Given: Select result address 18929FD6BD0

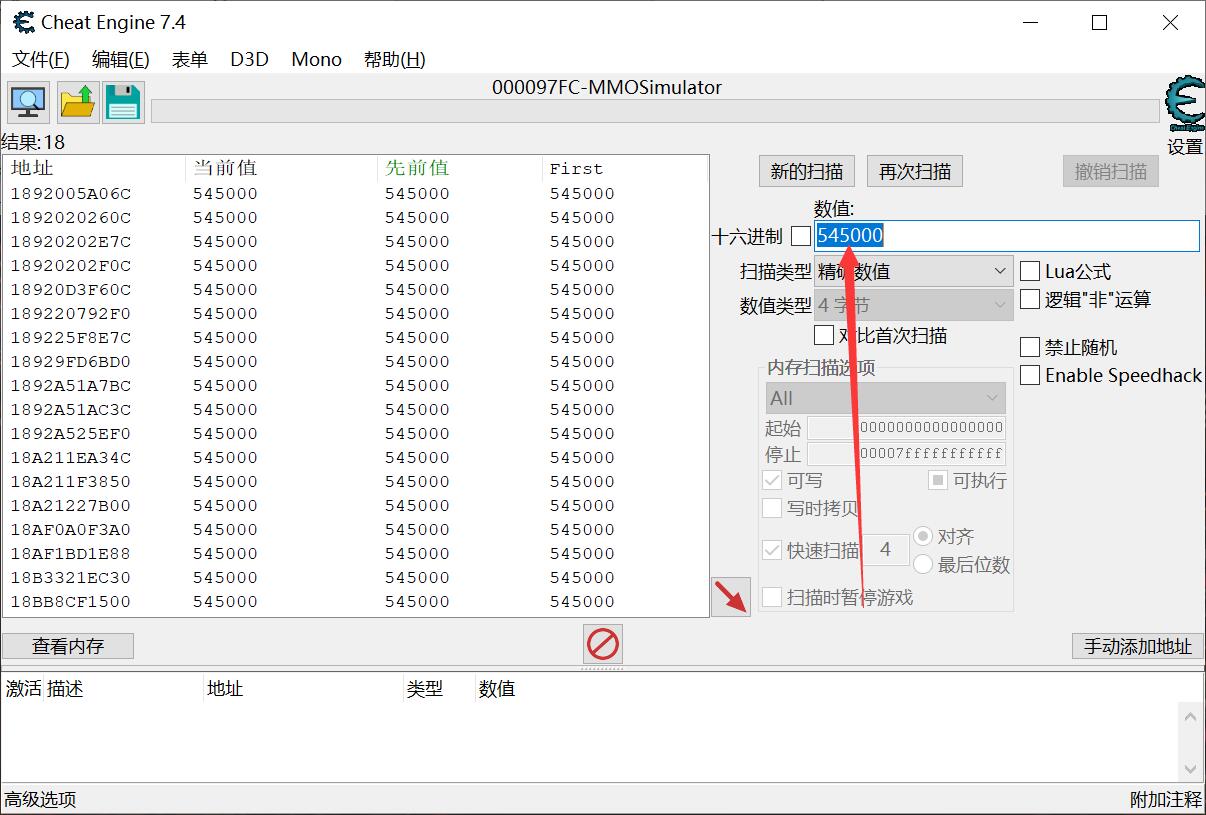Looking at the screenshot, I should (x=71, y=361).
